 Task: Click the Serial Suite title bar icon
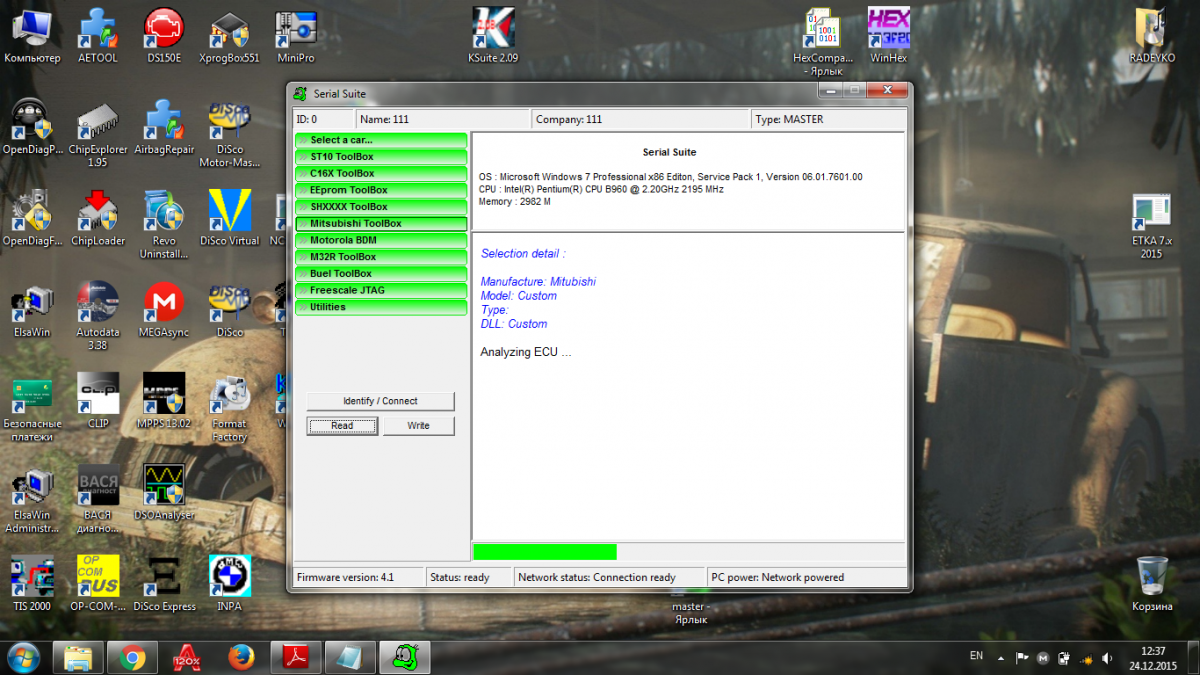[299, 94]
